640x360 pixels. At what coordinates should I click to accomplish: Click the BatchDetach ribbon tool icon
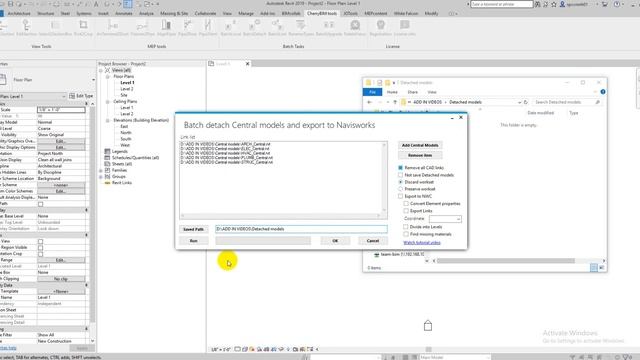point(254,25)
